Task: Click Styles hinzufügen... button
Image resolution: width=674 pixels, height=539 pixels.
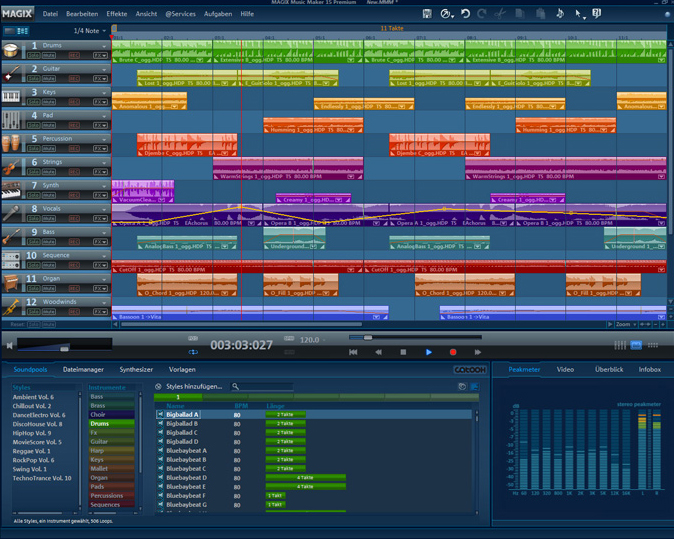Action: 194,386
